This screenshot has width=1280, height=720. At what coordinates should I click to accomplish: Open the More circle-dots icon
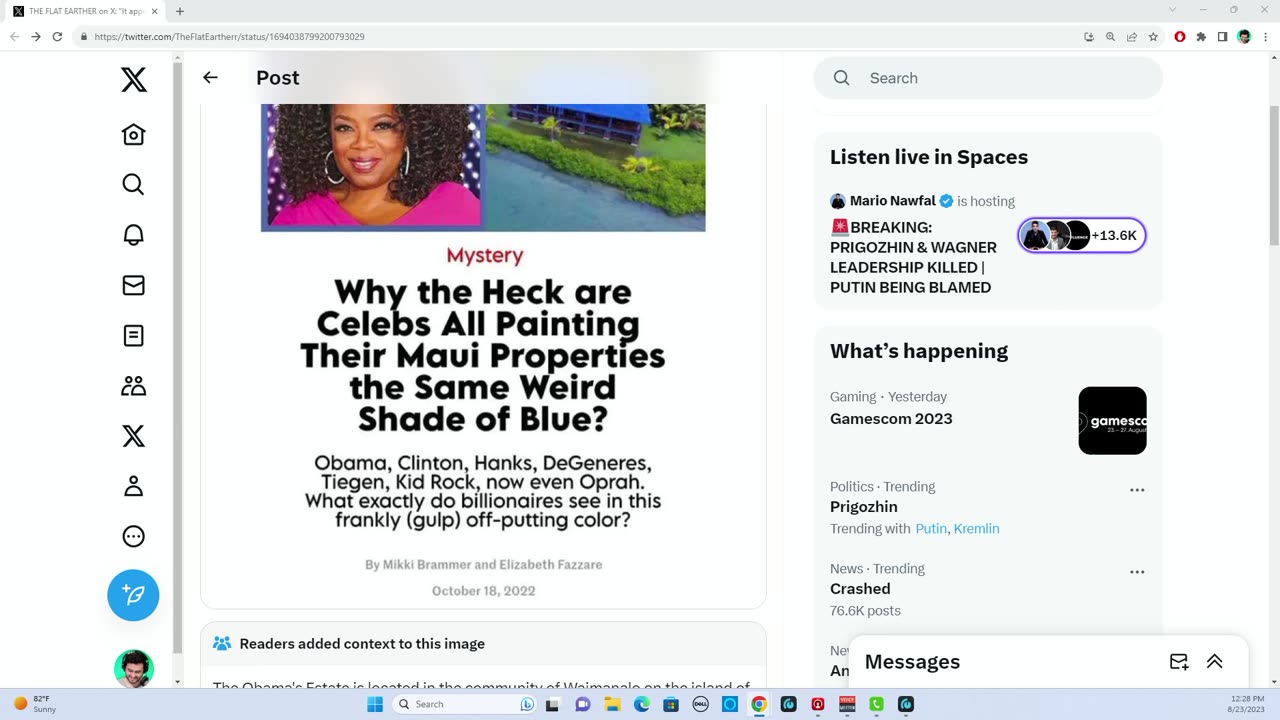pyautogui.click(x=133, y=537)
